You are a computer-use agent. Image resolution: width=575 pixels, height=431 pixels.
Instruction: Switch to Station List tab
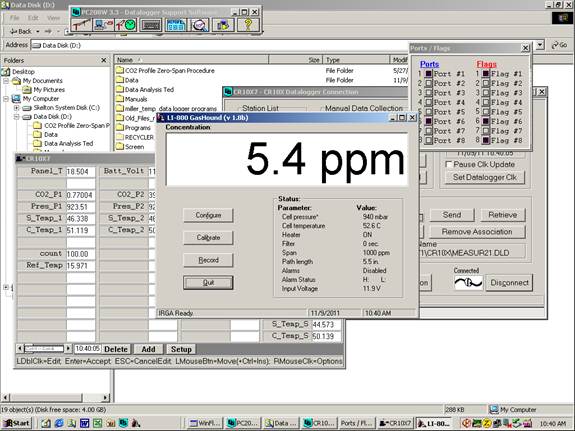tap(260, 108)
